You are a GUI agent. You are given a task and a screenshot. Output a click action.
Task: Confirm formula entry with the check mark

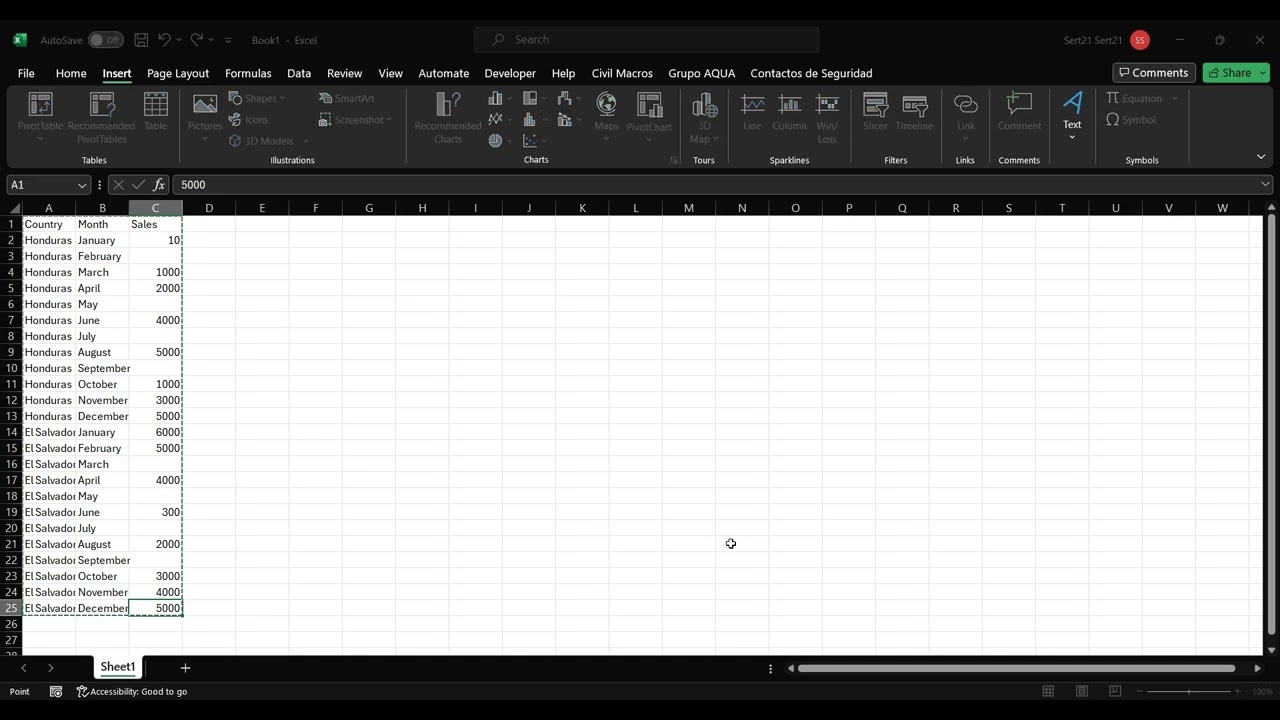pos(138,185)
